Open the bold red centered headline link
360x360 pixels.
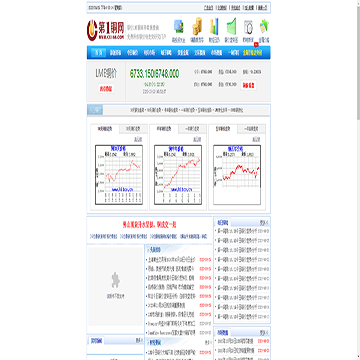coord(149,225)
